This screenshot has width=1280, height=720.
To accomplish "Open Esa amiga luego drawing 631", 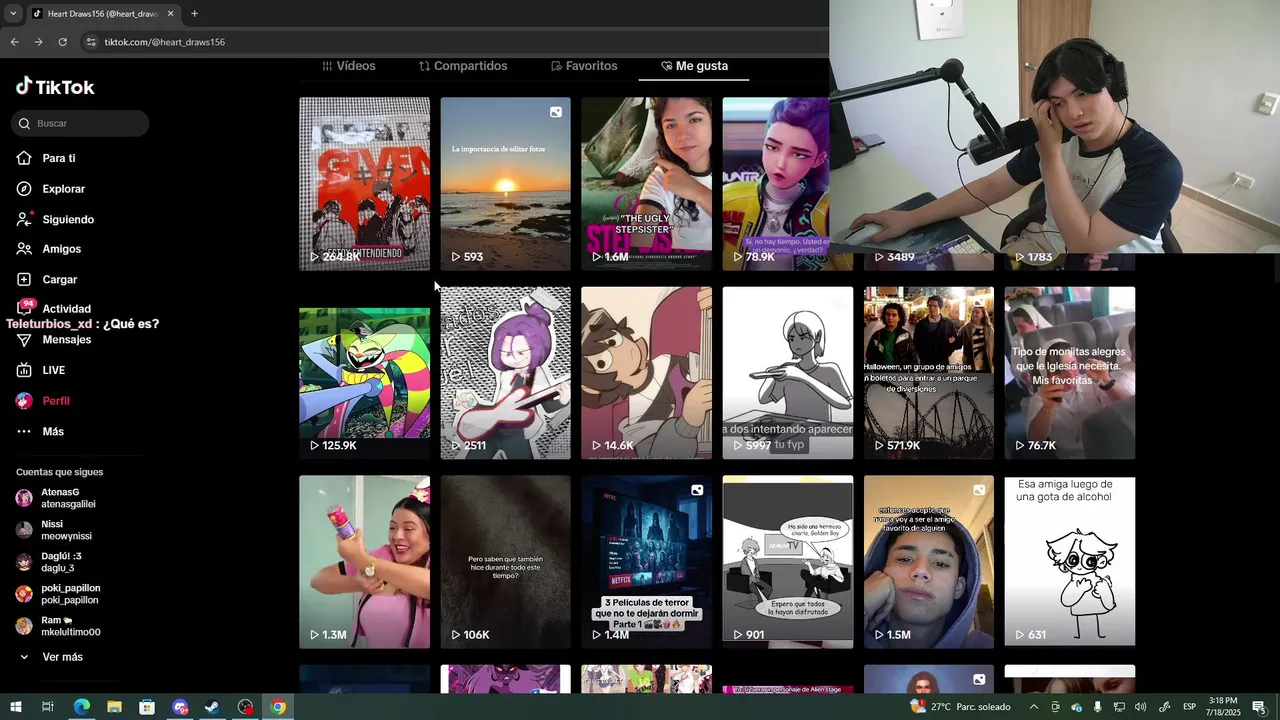I will tap(1070, 562).
